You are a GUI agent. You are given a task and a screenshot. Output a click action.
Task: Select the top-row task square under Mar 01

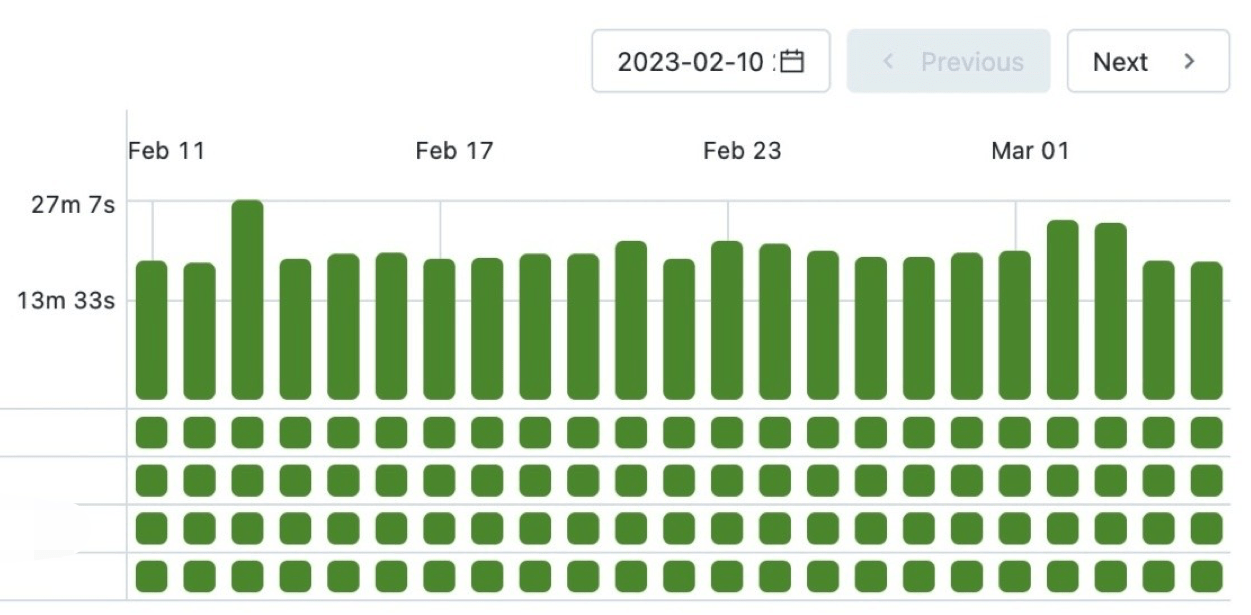coord(1015,433)
